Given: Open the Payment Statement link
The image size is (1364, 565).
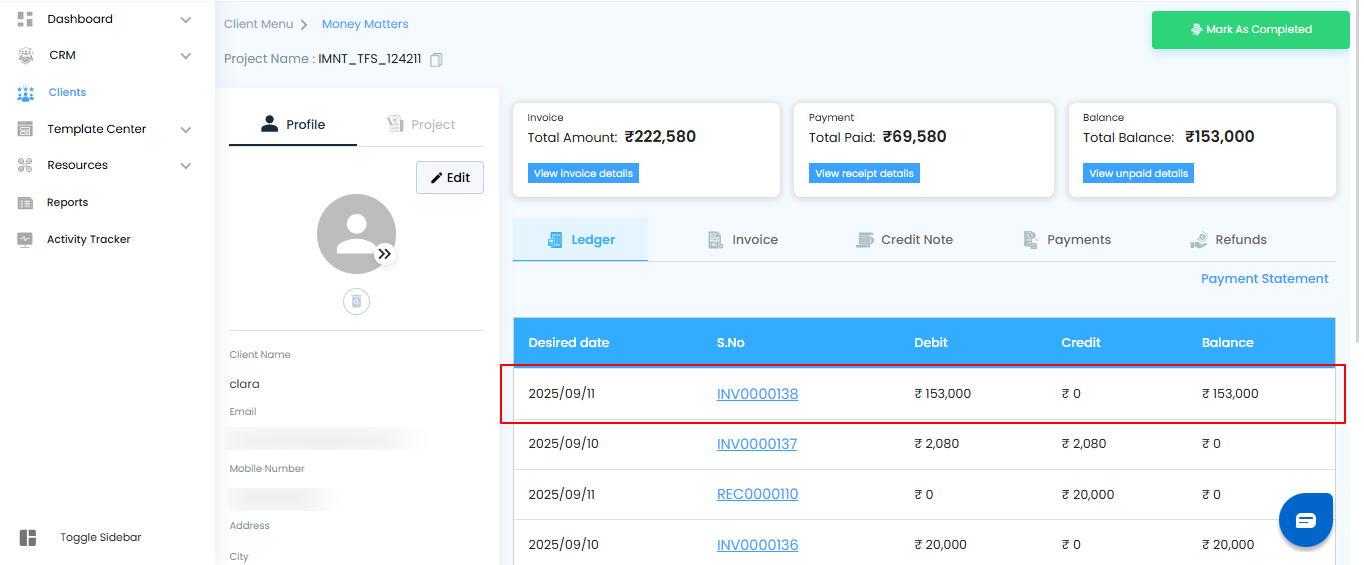Looking at the screenshot, I should [x=1265, y=279].
